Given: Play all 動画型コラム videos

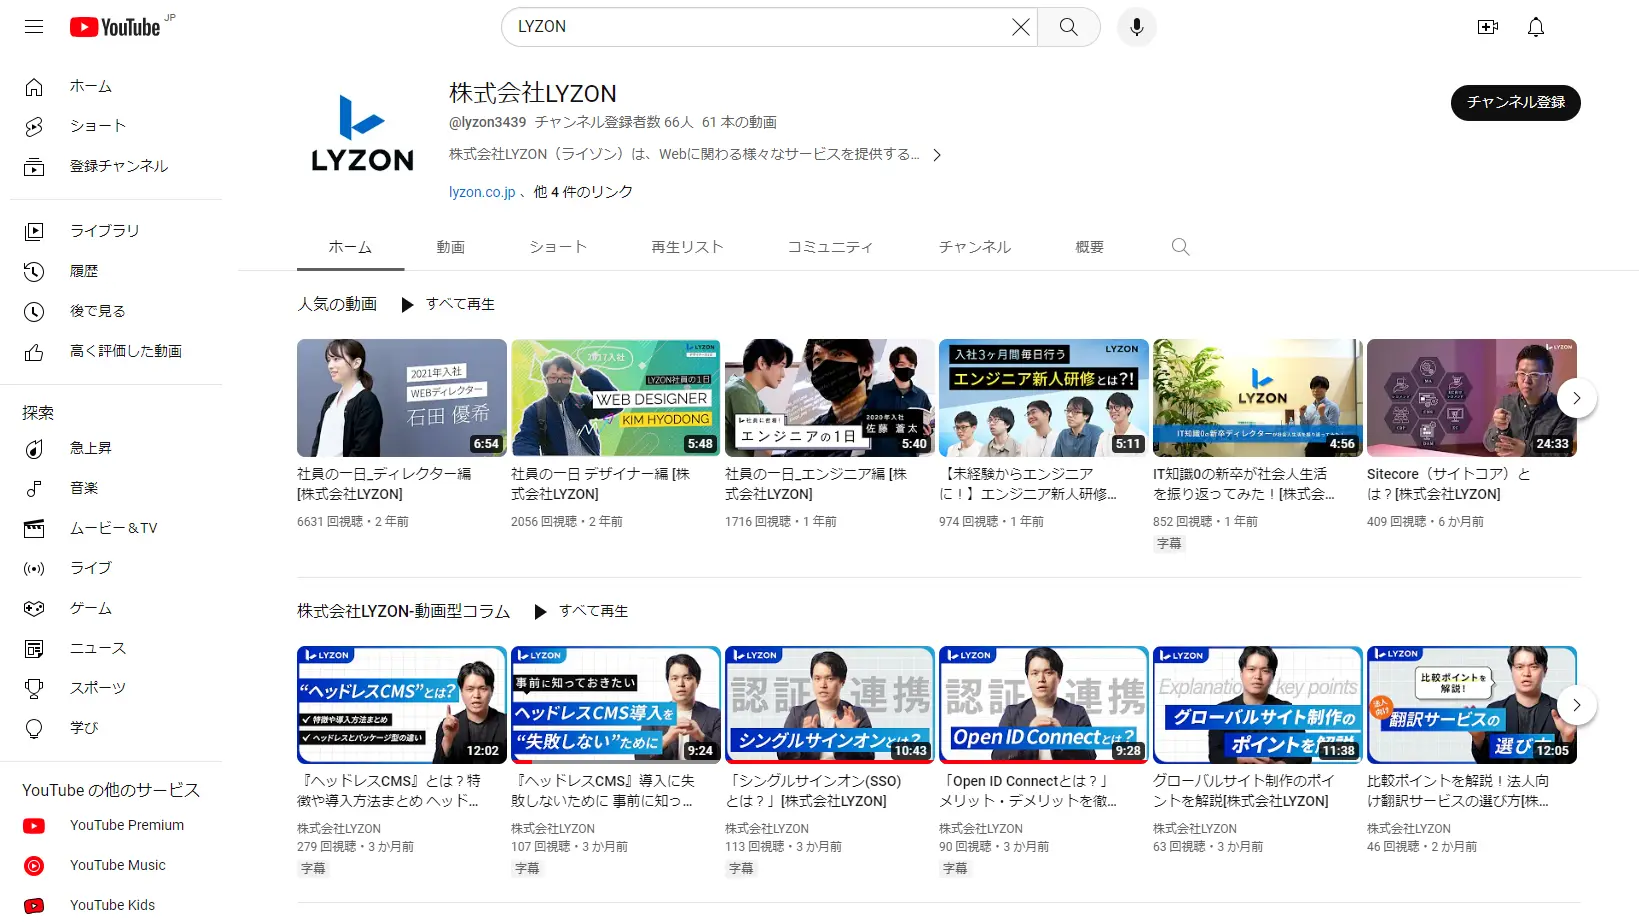Looking at the screenshot, I should click(581, 611).
